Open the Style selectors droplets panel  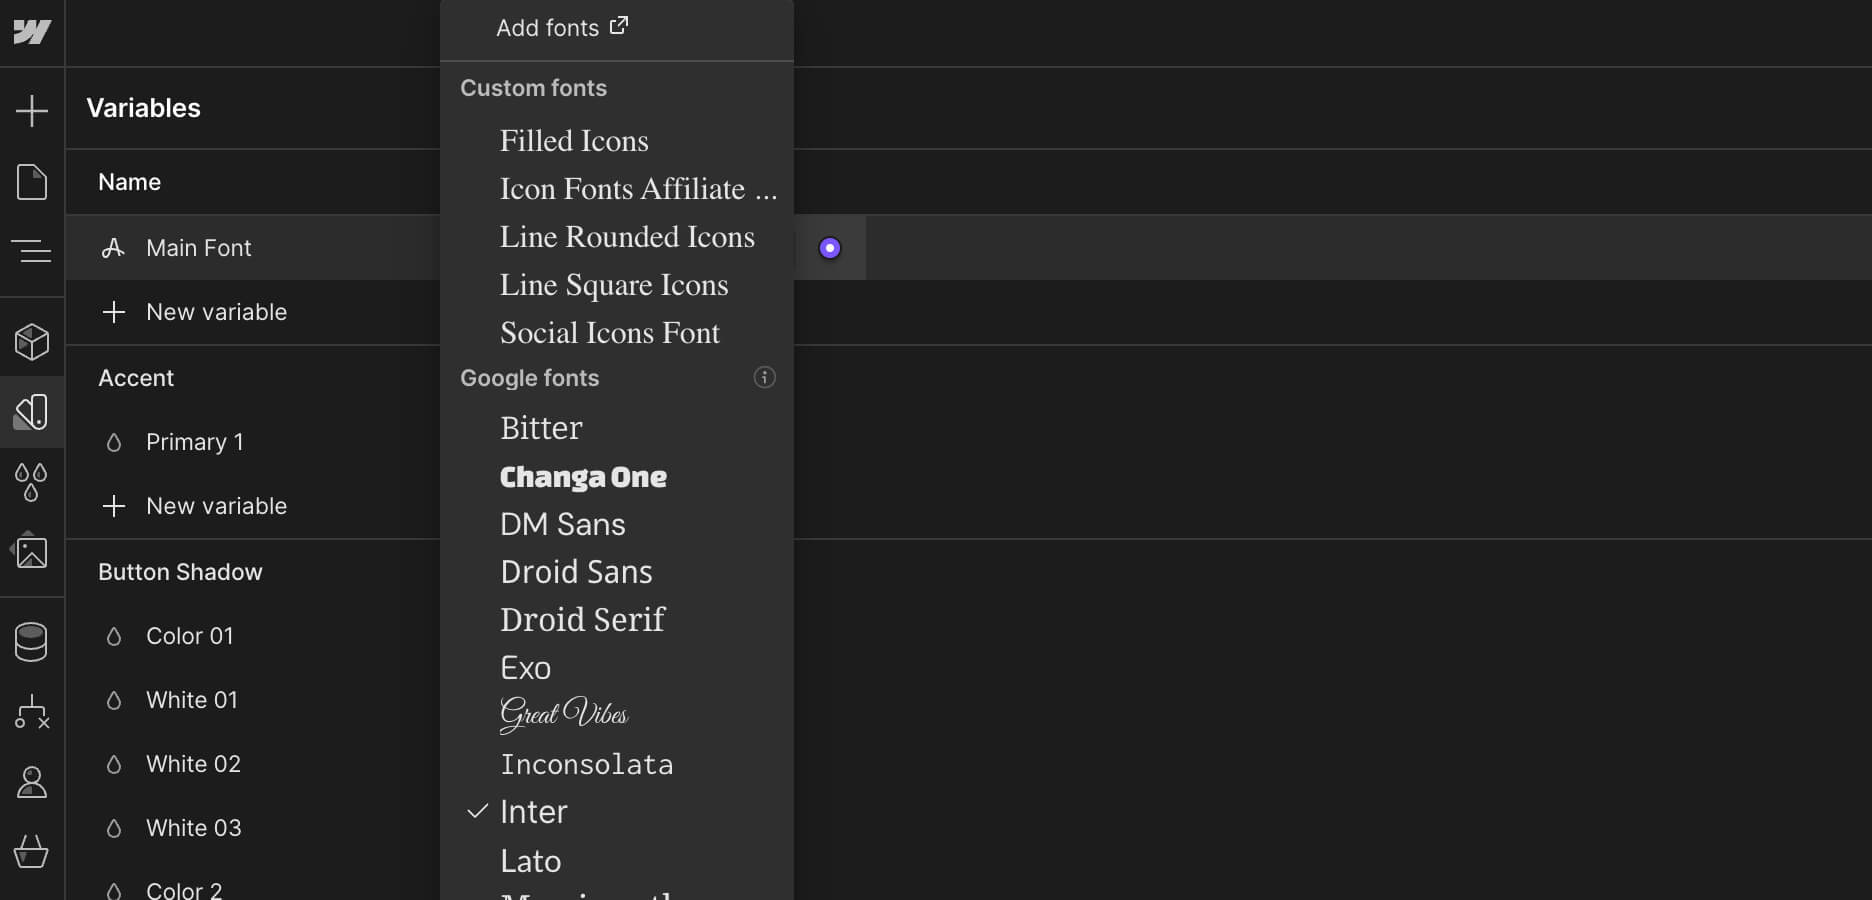32,482
